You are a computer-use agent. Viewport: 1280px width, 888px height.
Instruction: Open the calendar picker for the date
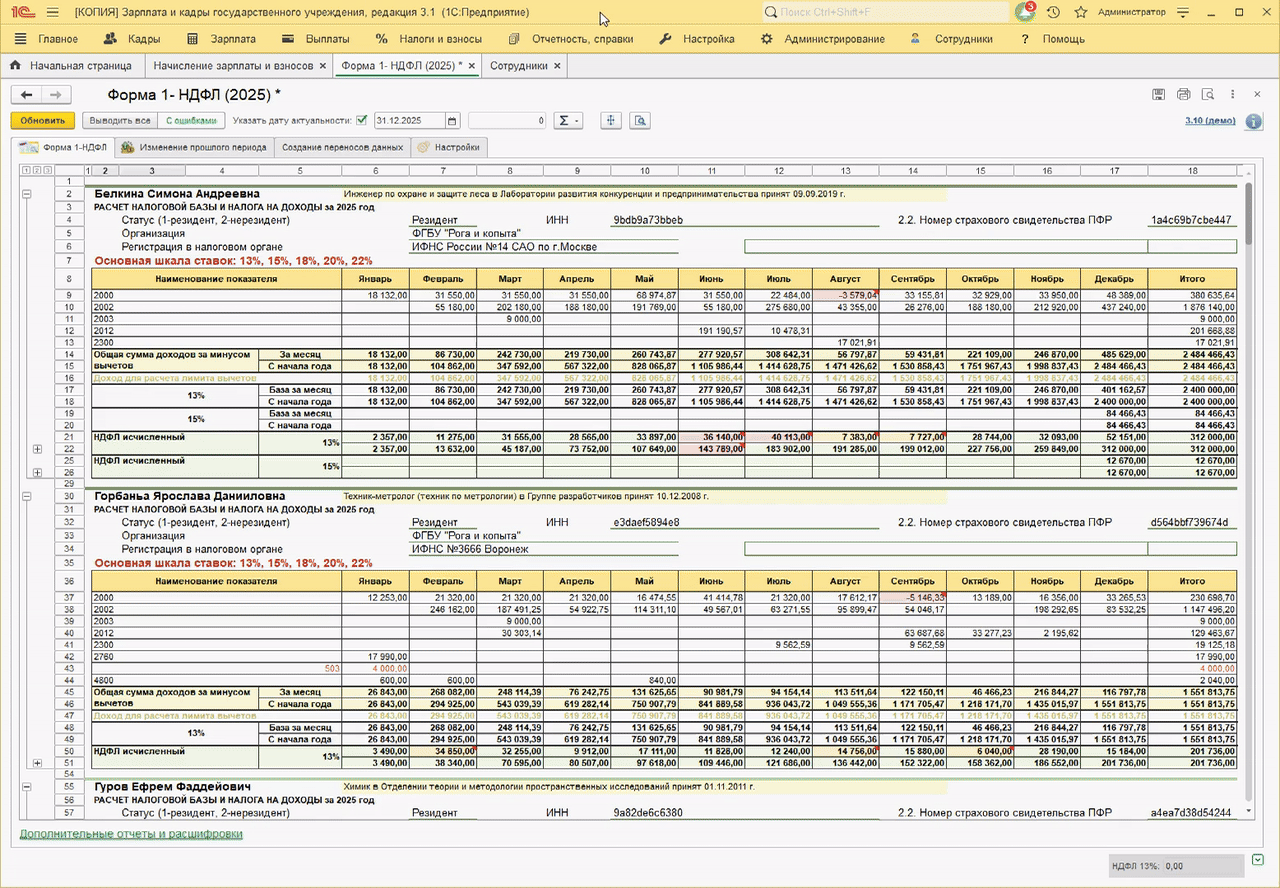(452, 121)
